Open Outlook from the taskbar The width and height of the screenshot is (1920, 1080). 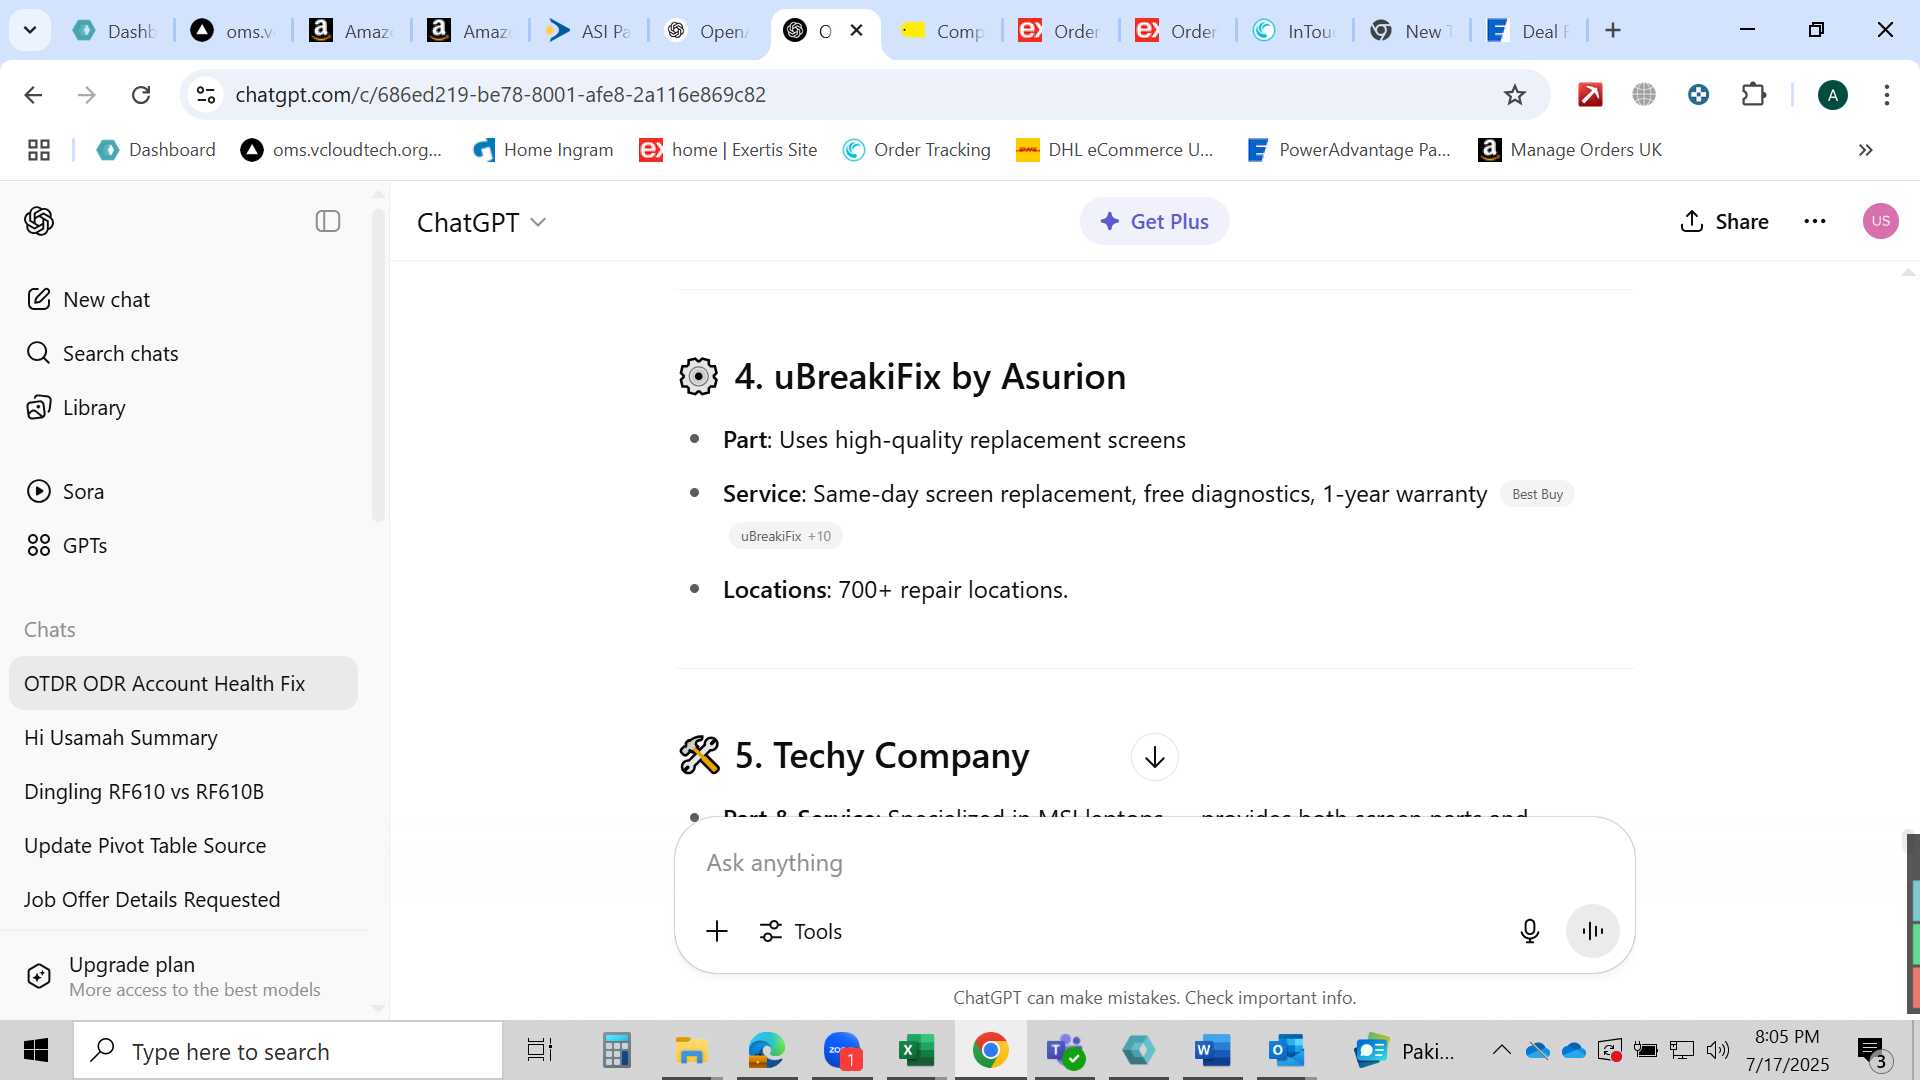pyautogui.click(x=1286, y=1050)
